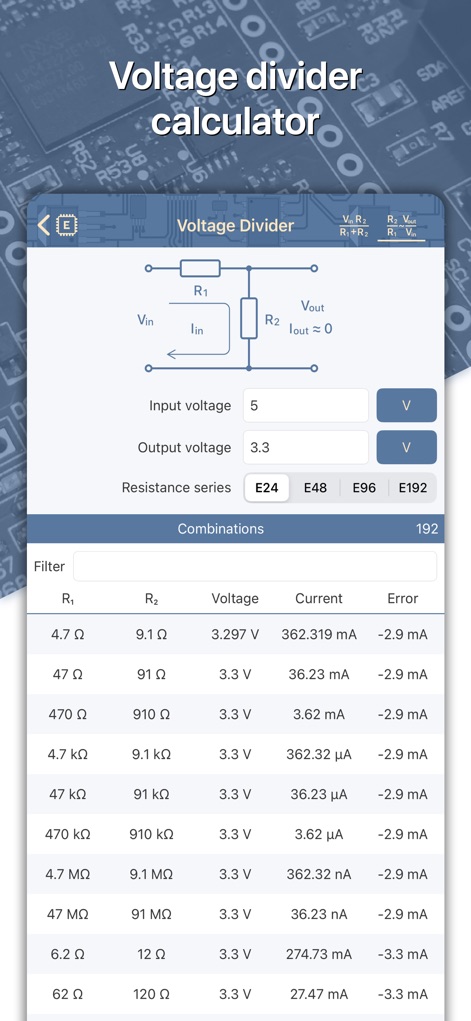Tap the voltage divider circuit diagram
The height and width of the screenshot is (1021, 471).
tap(235, 316)
